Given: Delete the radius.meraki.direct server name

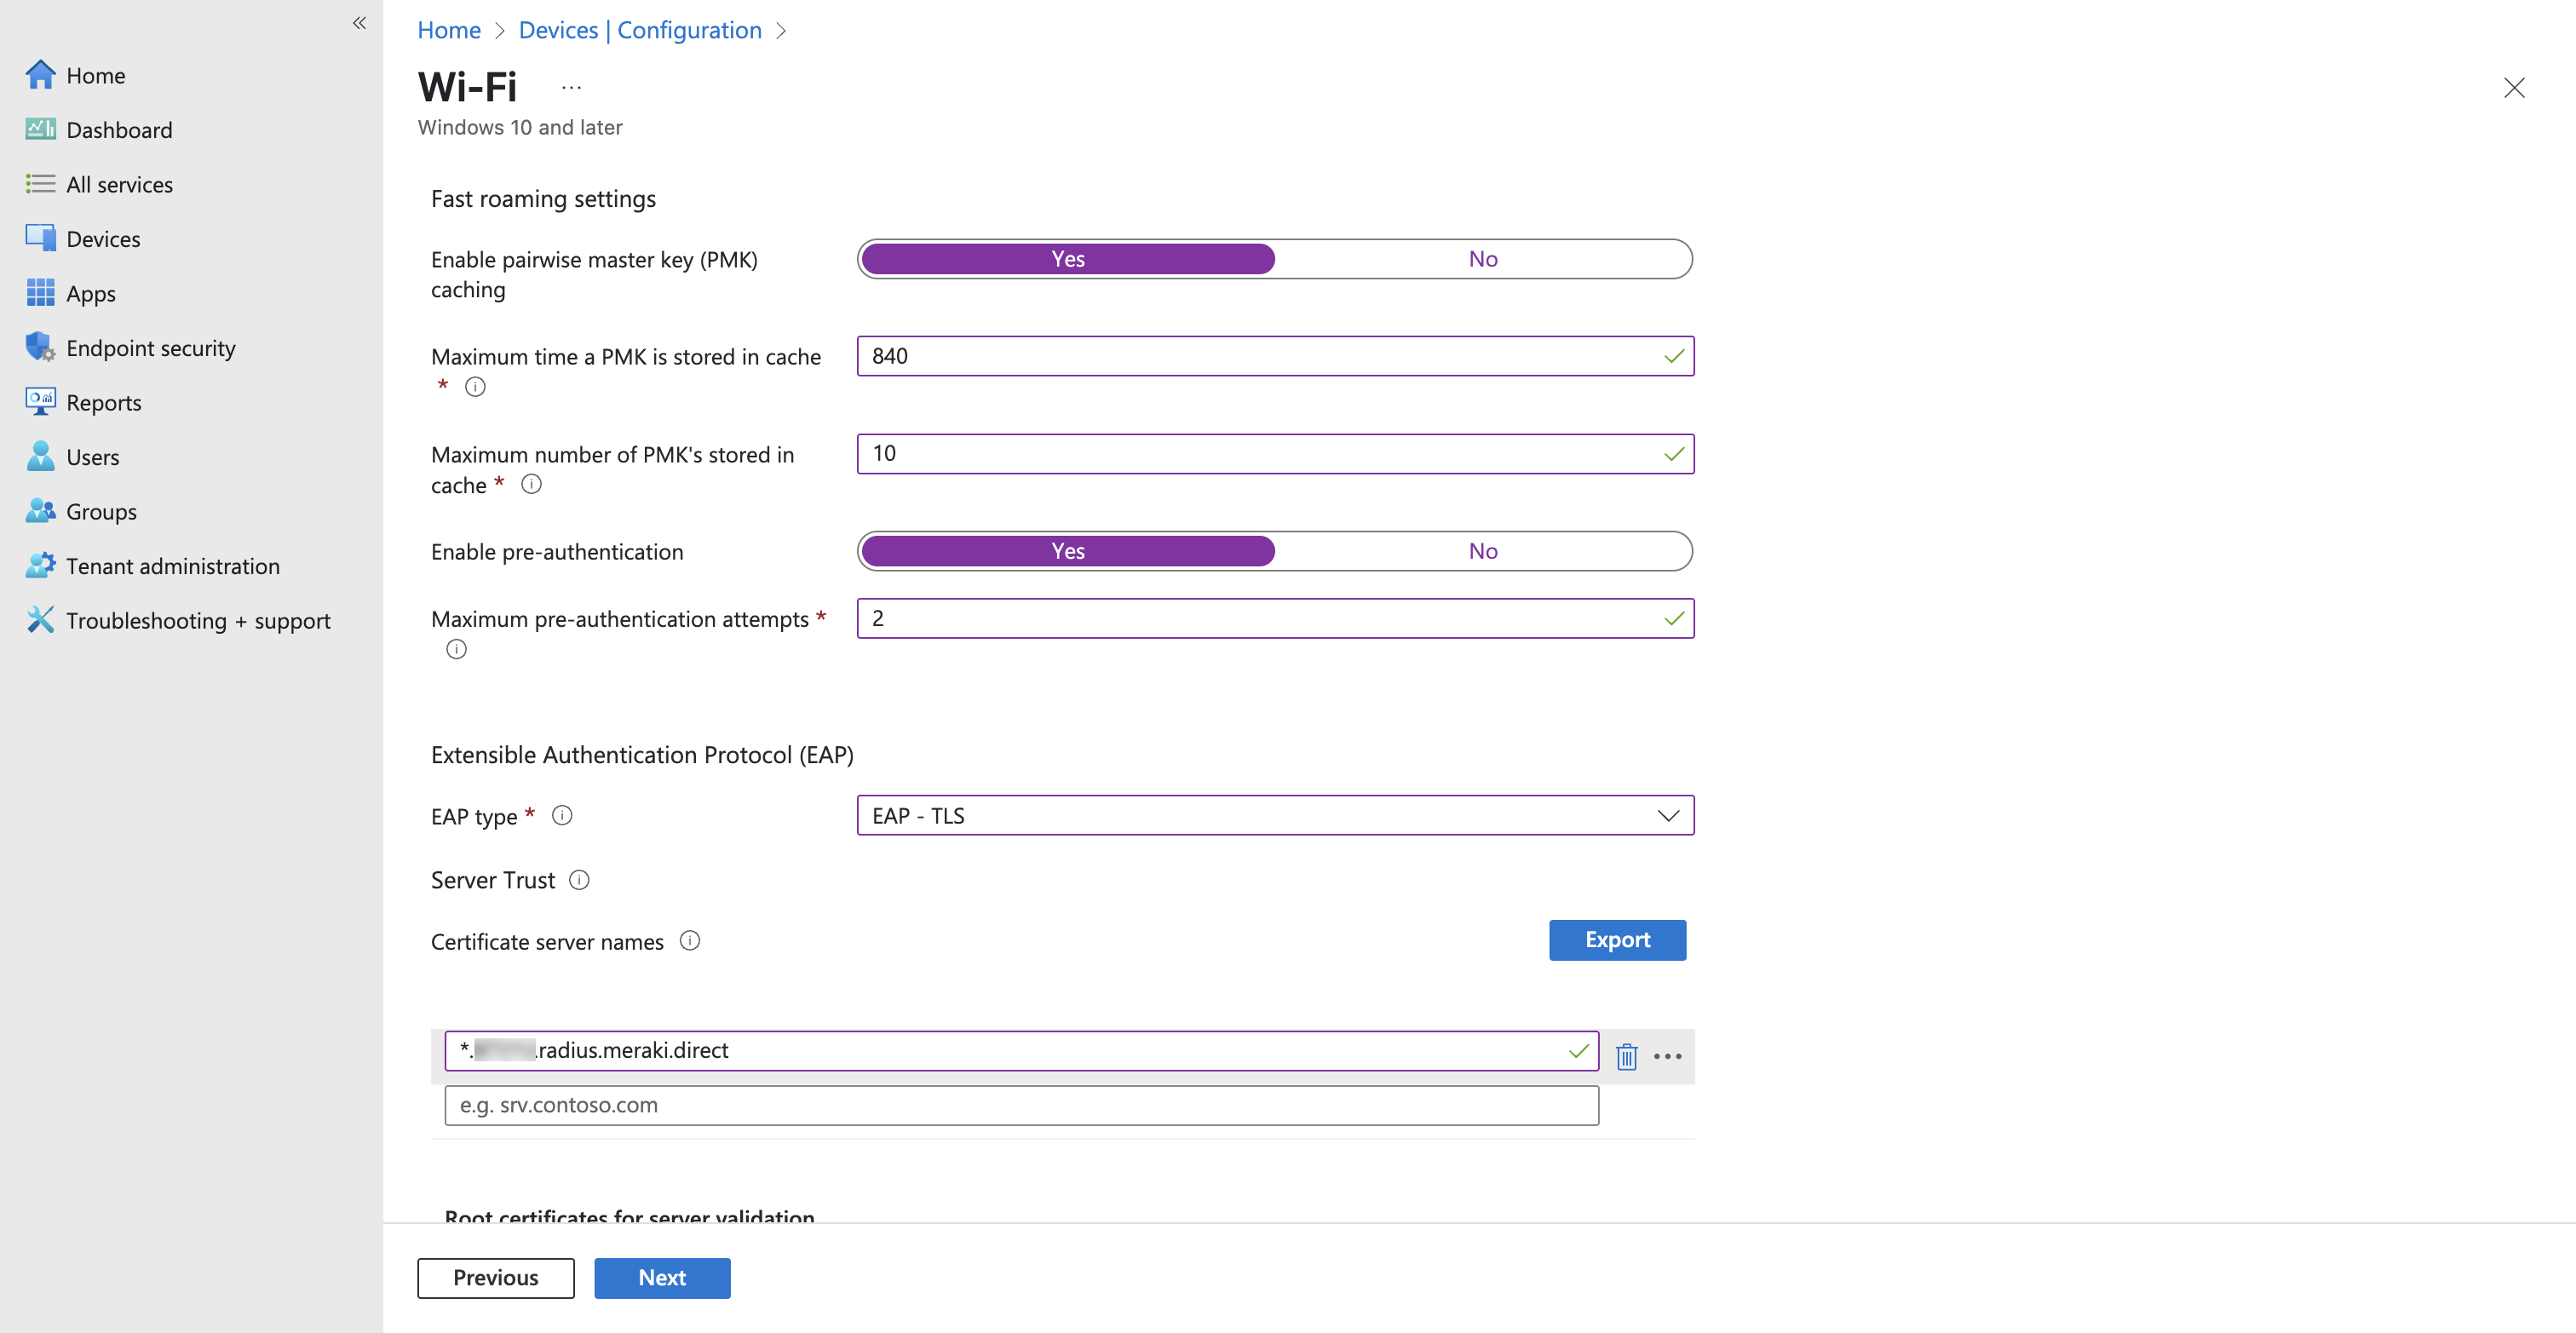Looking at the screenshot, I should point(1626,1056).
